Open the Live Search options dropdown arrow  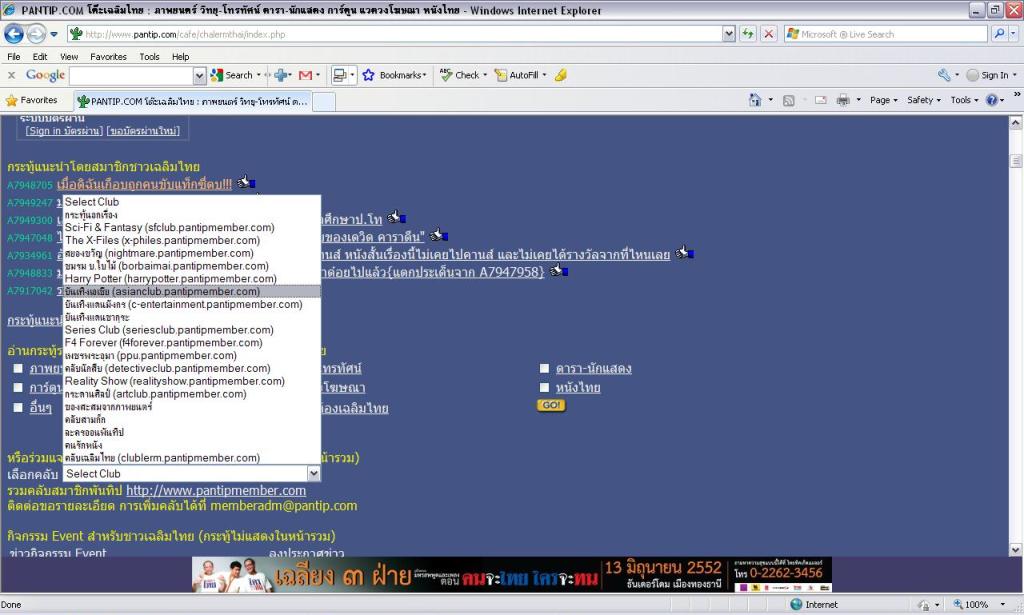[x=1014, y=34]
